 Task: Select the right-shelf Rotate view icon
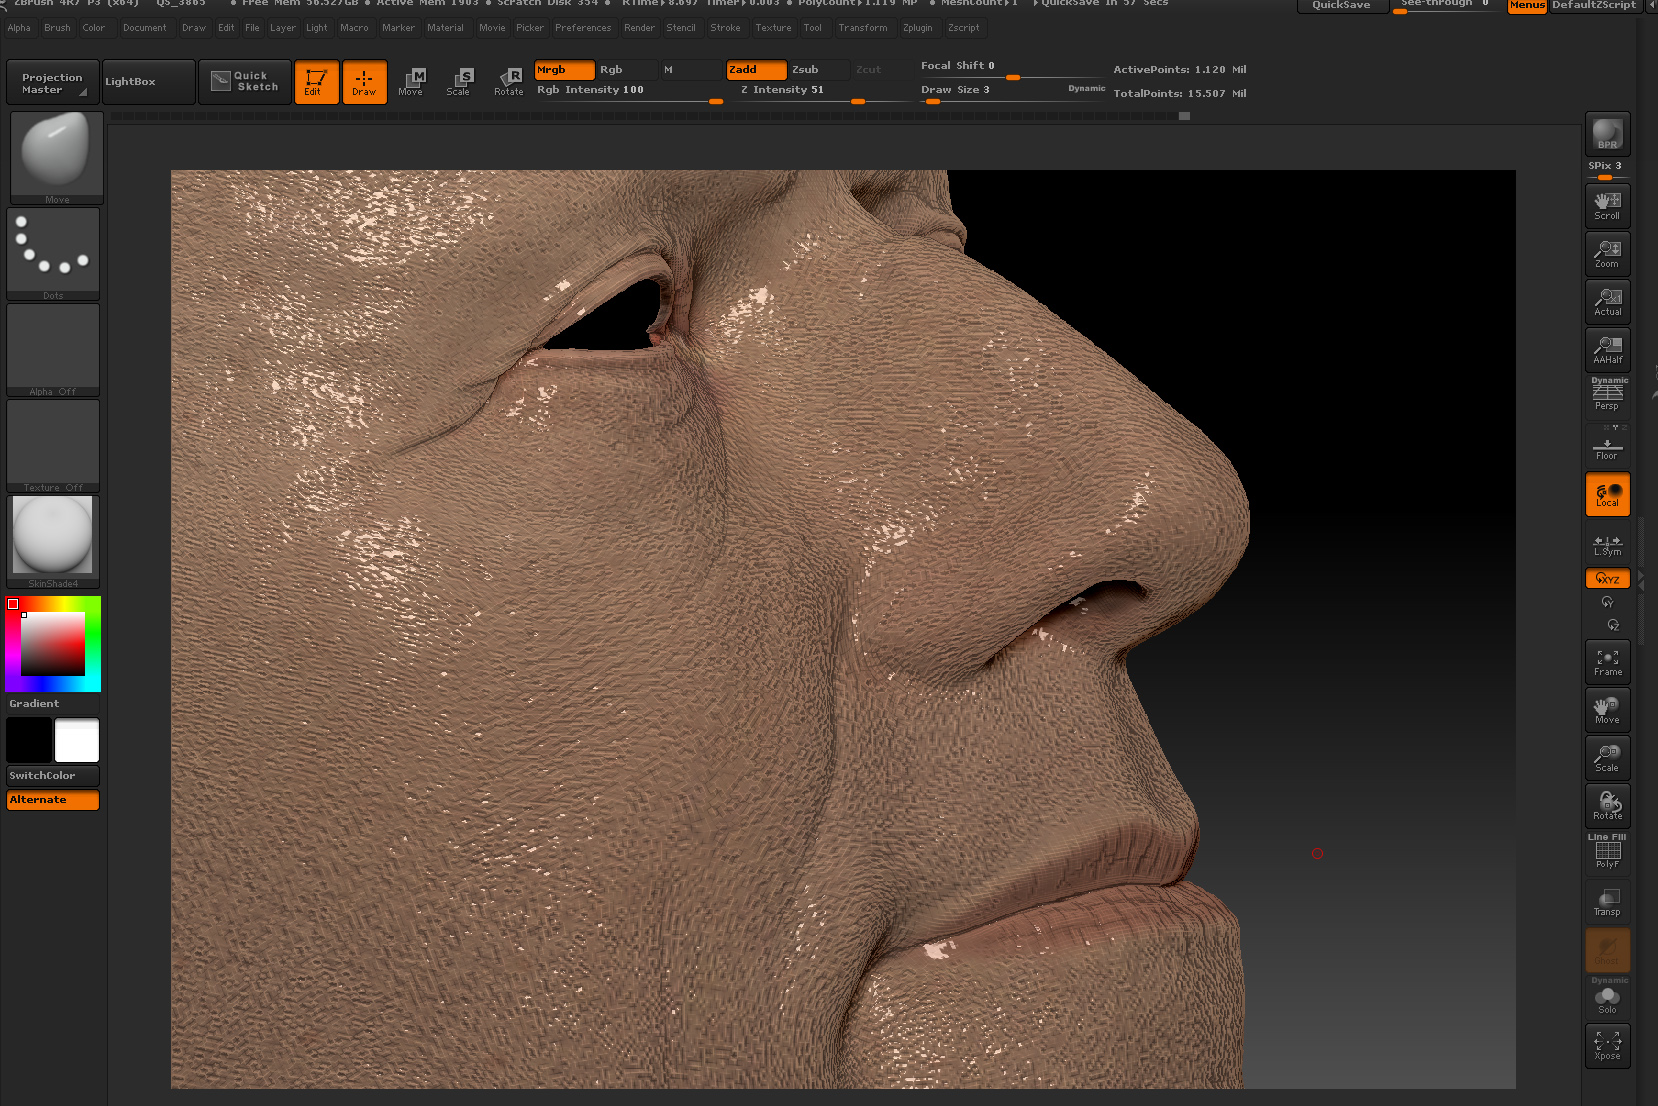[x=1607, y=806]
